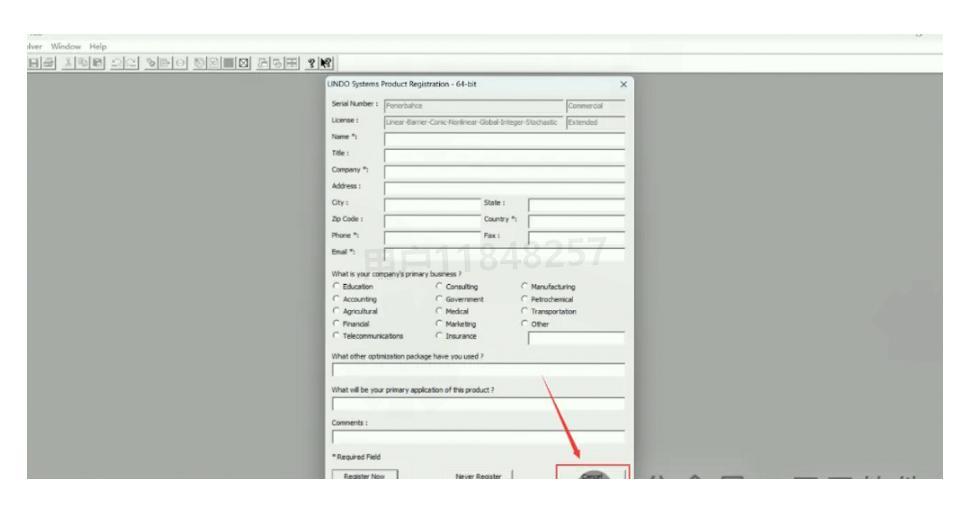Viewport: 970px width, 513px height.
Task: Select the Marketing radio button
Action: (439, 323)
